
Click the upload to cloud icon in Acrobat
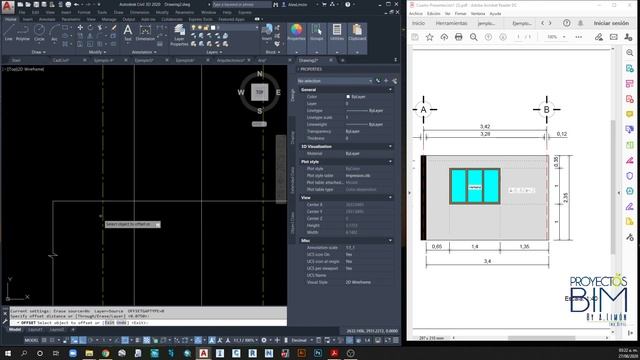pyautogui.click(x=444, y=37)
